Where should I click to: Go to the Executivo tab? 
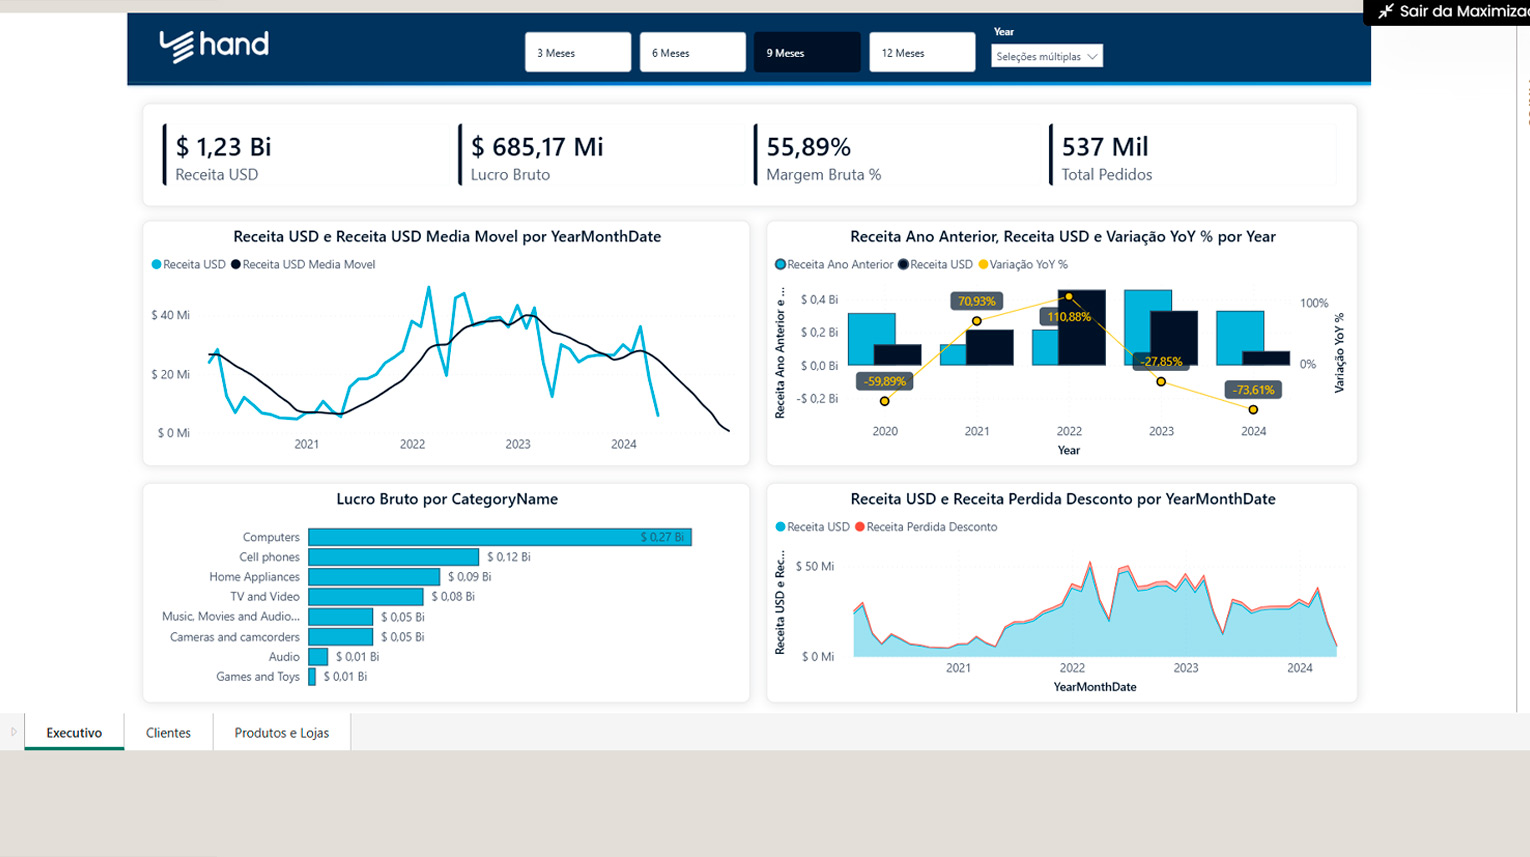pyautogui.click(x=74, y=733)
